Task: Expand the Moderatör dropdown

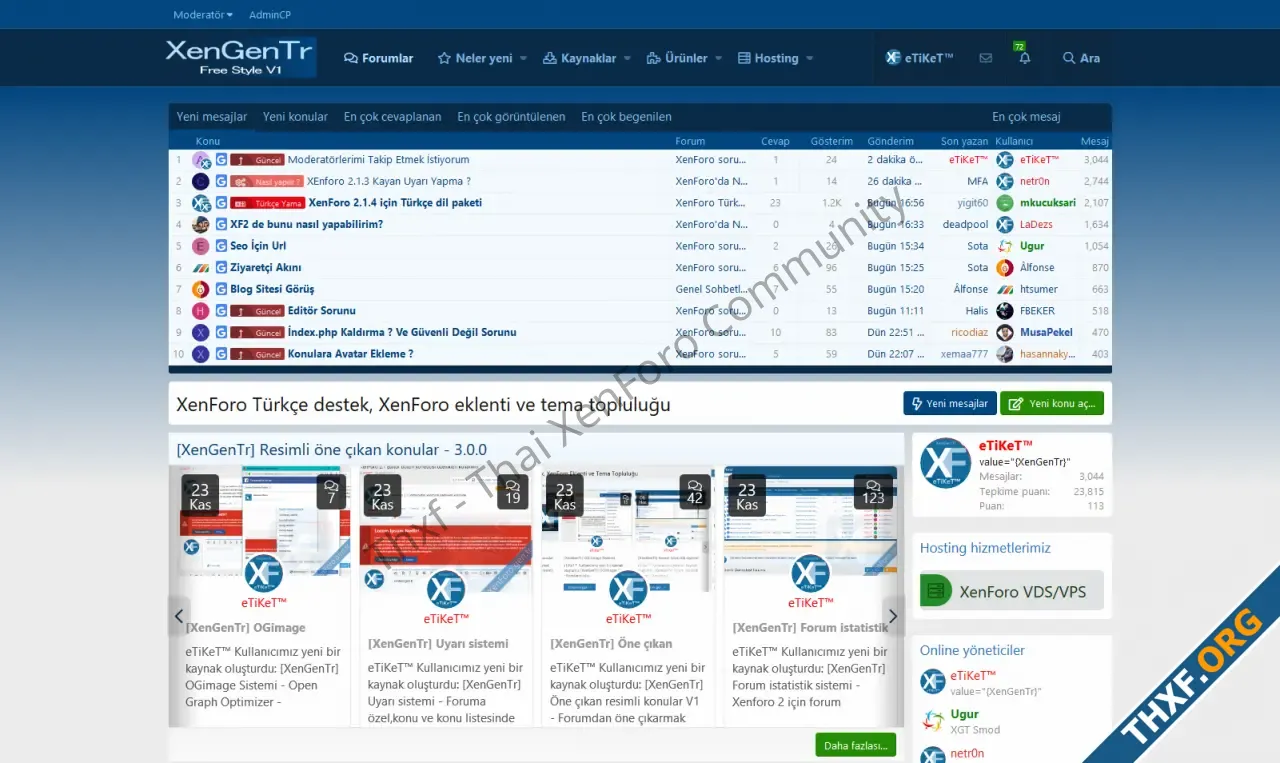Action: point(203,15)
